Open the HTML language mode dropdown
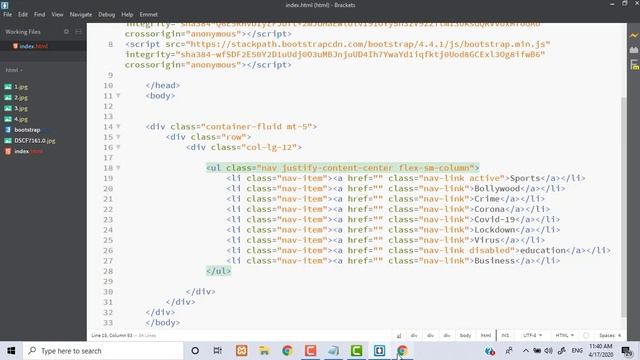Screen dimensions: 640x360 click(x=564, y=336)
